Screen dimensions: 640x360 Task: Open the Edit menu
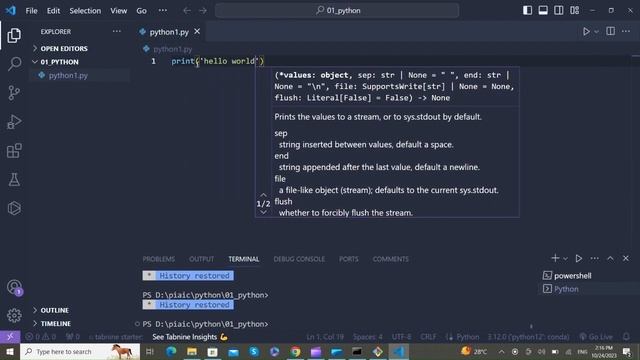[53, 11]
